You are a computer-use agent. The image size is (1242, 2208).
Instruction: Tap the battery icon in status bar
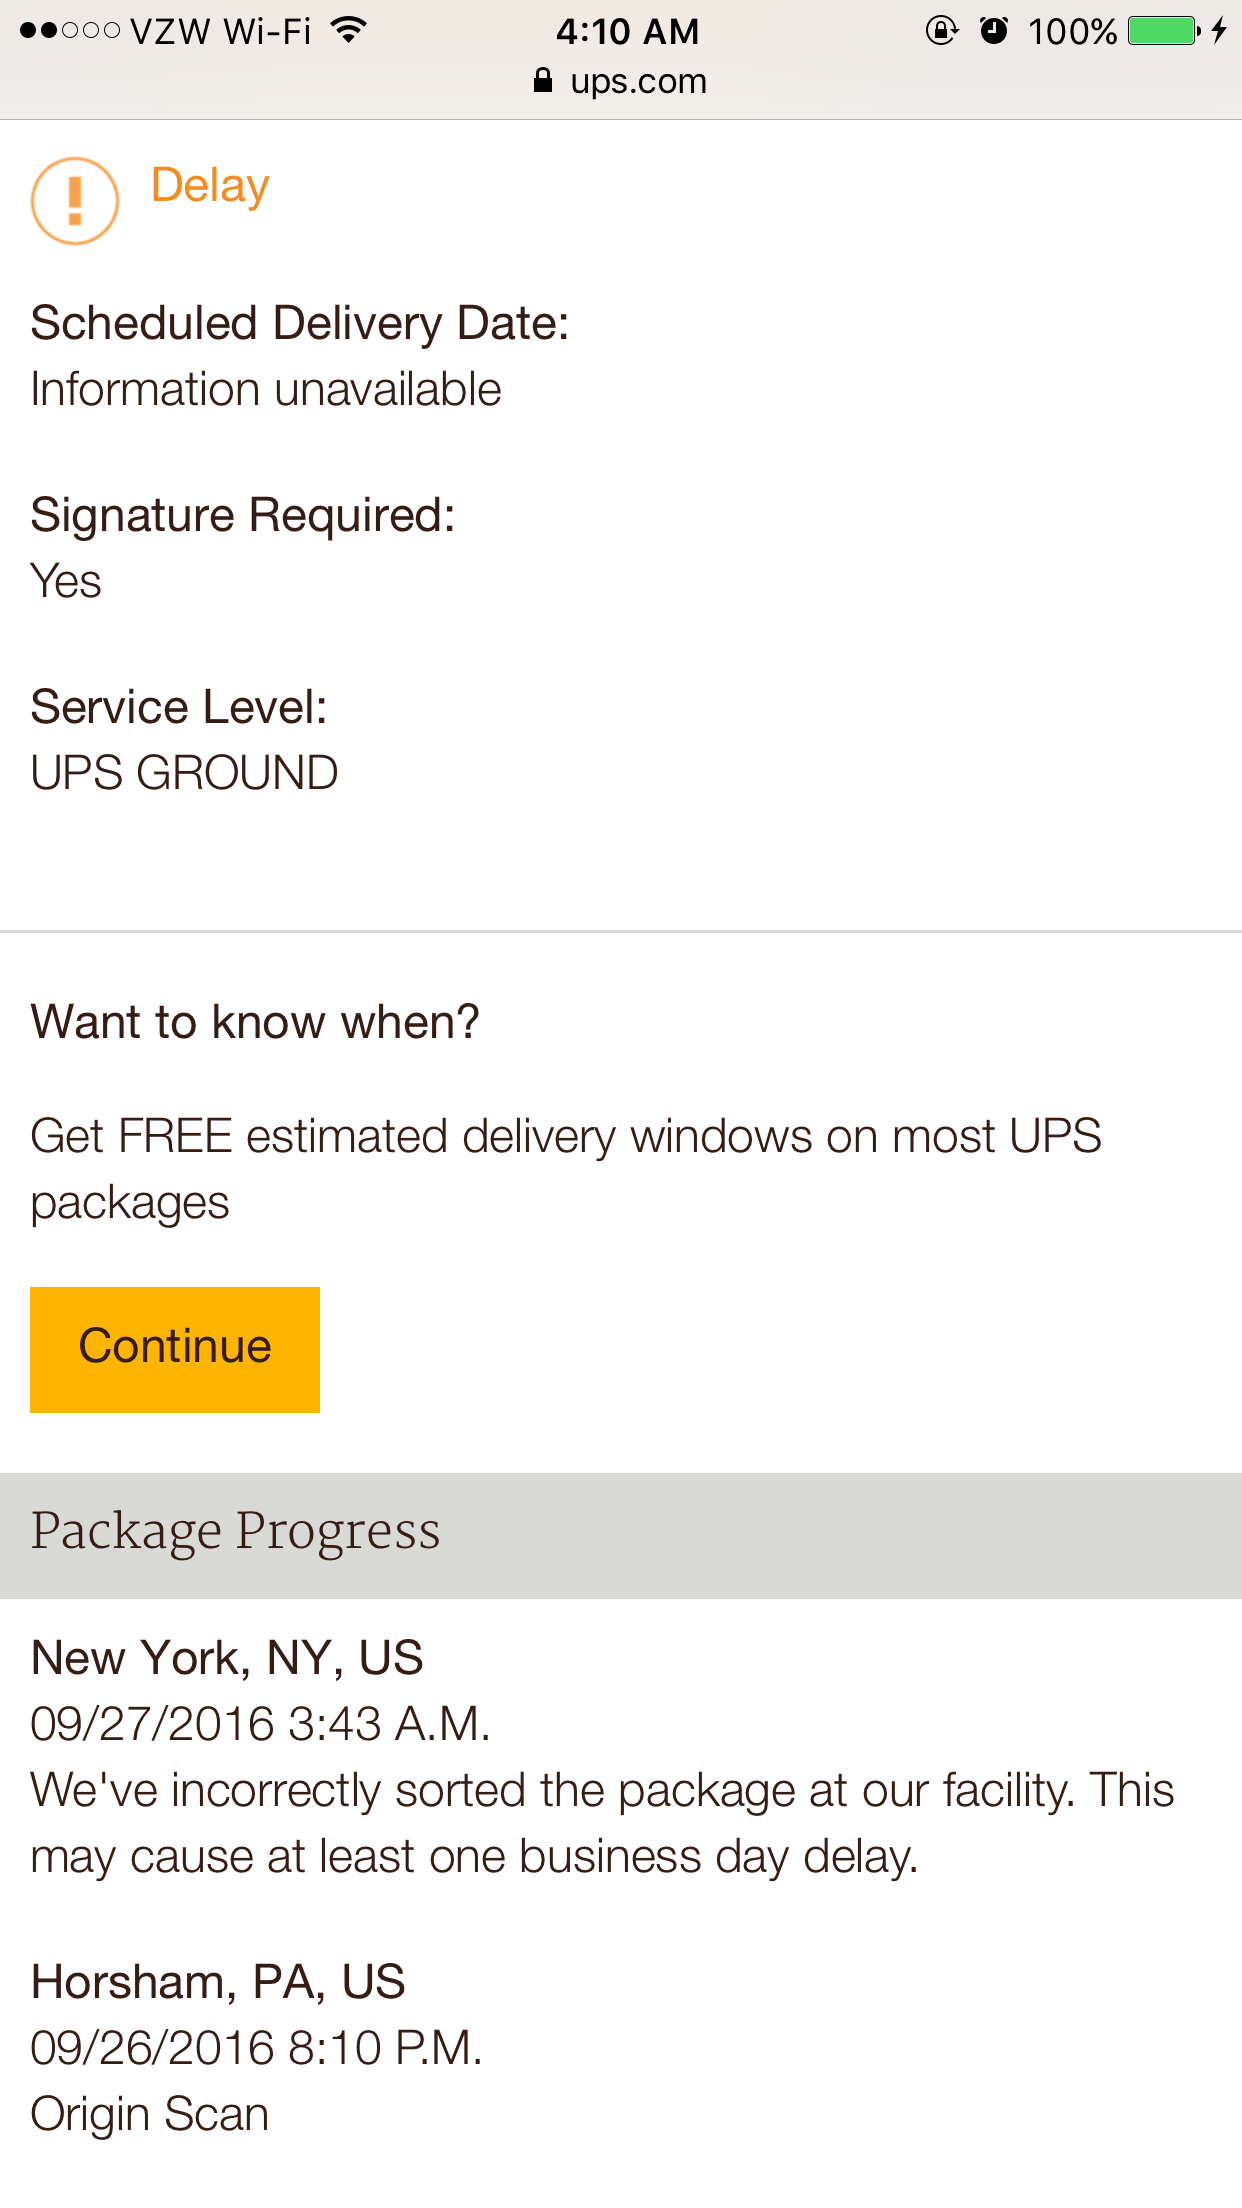[1163, 30]
